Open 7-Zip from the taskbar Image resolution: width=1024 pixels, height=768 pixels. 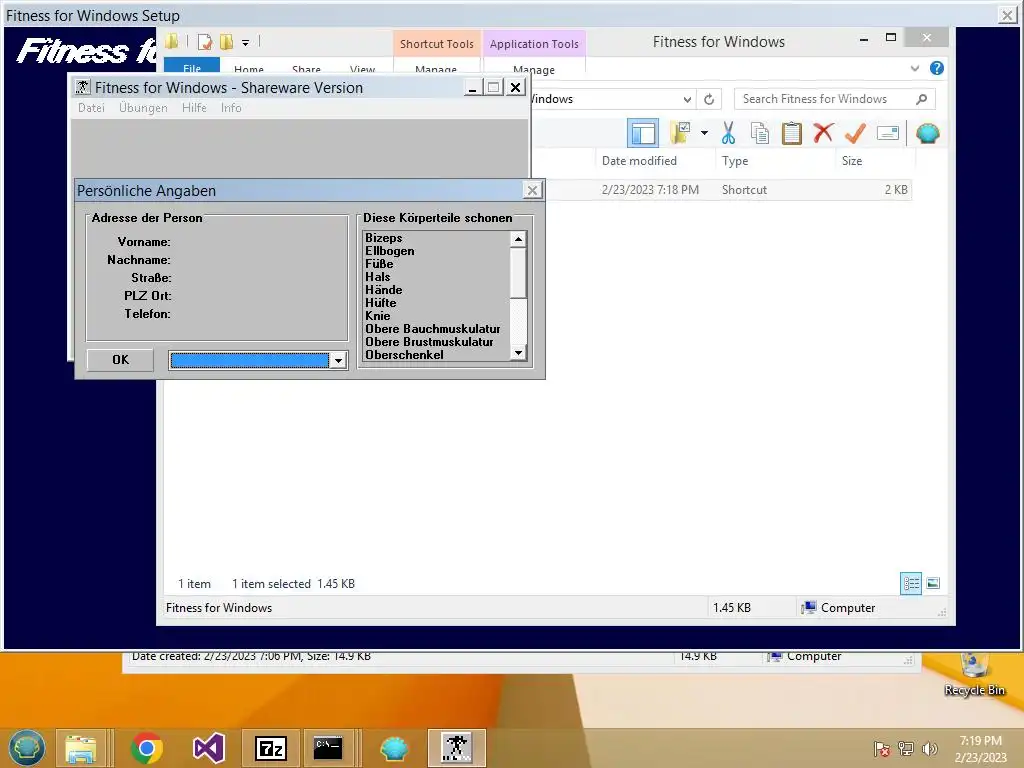pos(271,748)
